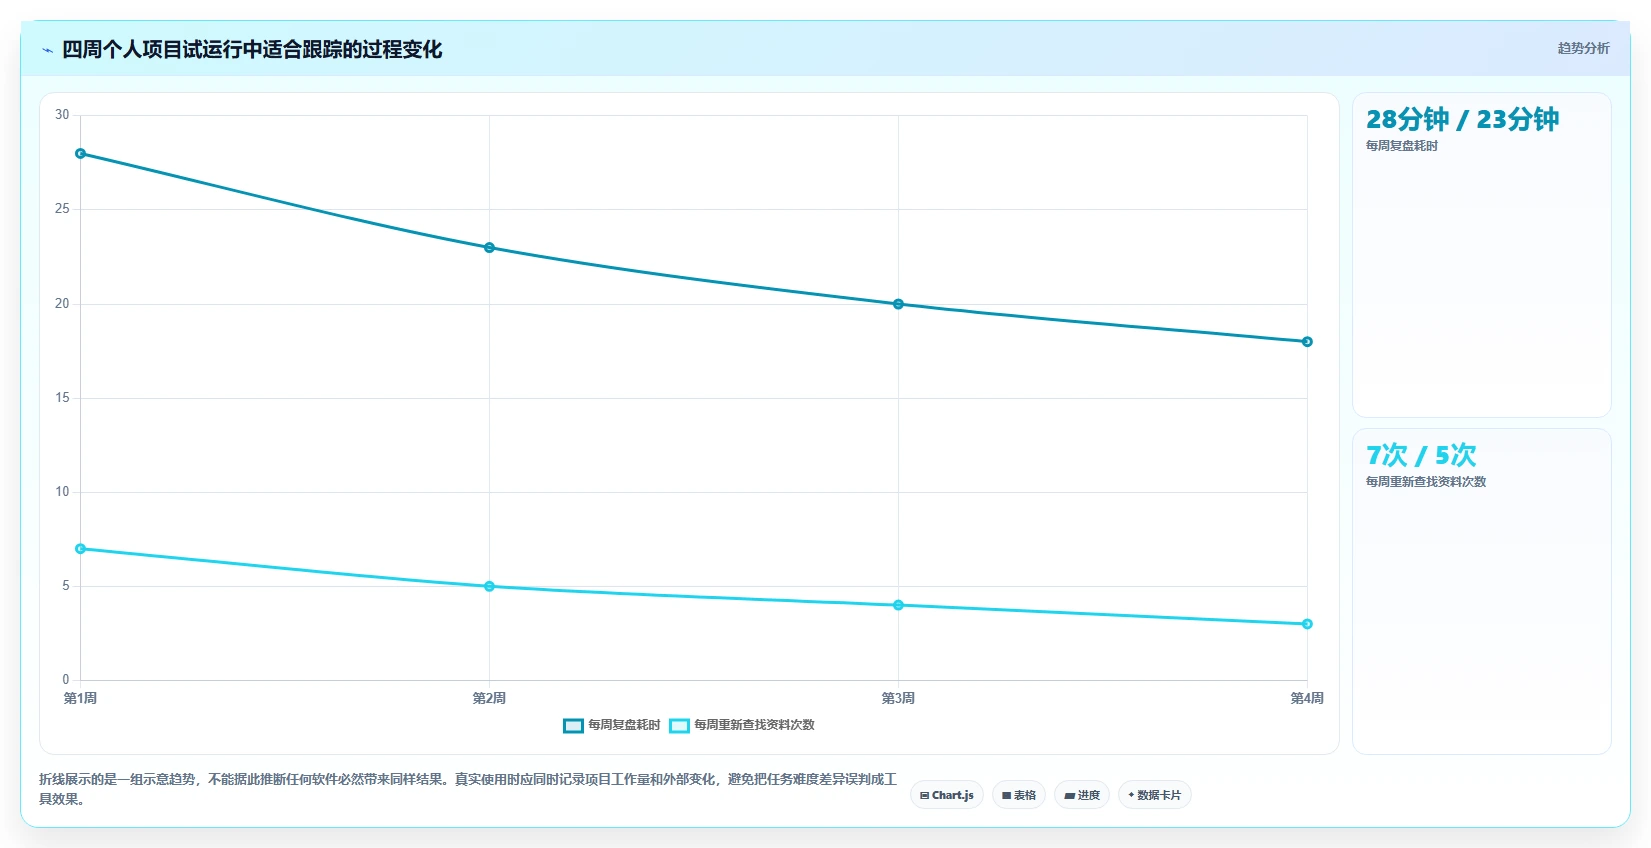Viewport: 1651px width, 848px height.
Task: Toggle the 每周复盘耗时 legend entry
Action: tap(612, 725)
